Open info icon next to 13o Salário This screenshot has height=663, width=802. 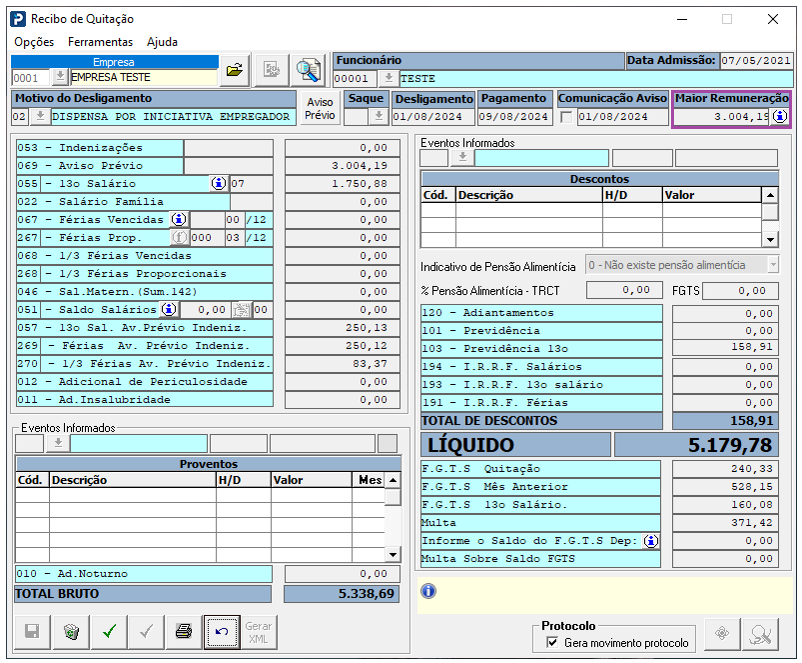tap(218, 184)
